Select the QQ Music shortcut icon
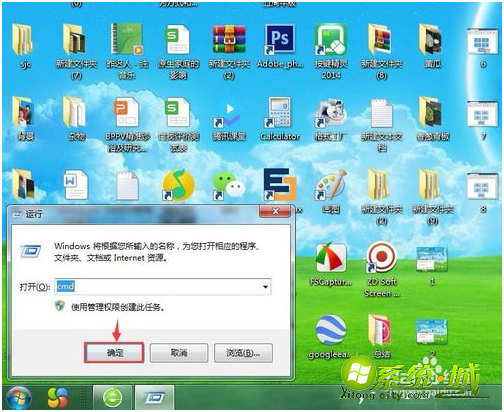This screenshot has width=504, height=412. click(x=178, y=185)
